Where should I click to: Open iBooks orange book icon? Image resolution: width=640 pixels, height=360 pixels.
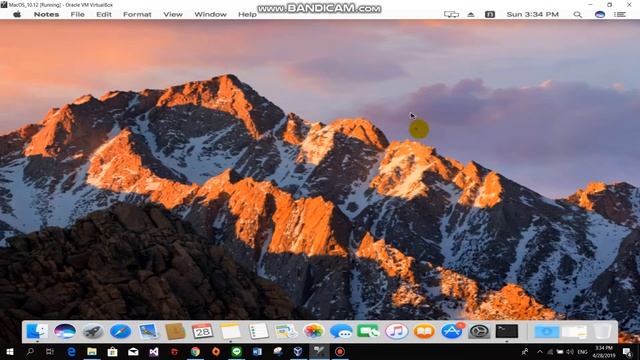(x=424, y=331)
